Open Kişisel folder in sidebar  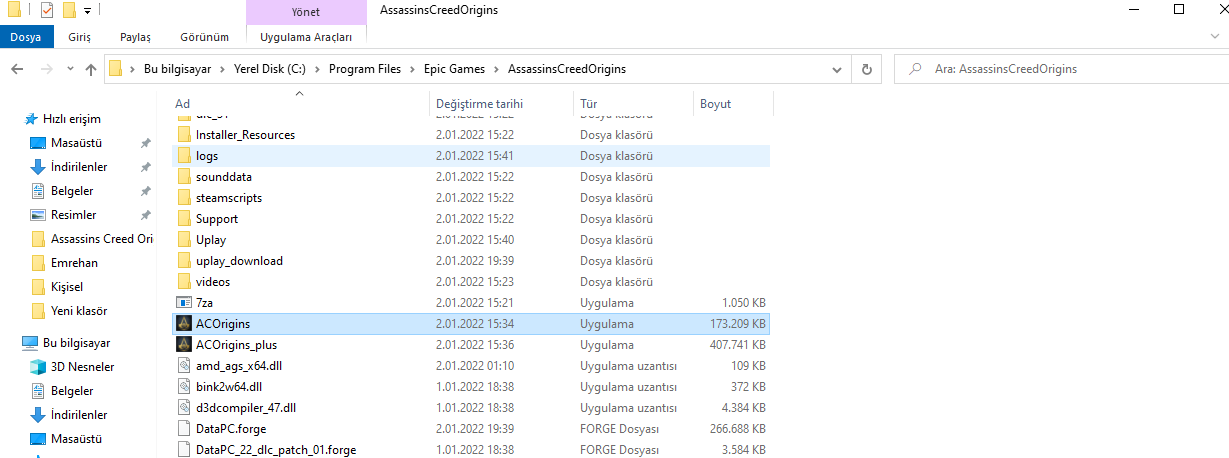(66, 287)
